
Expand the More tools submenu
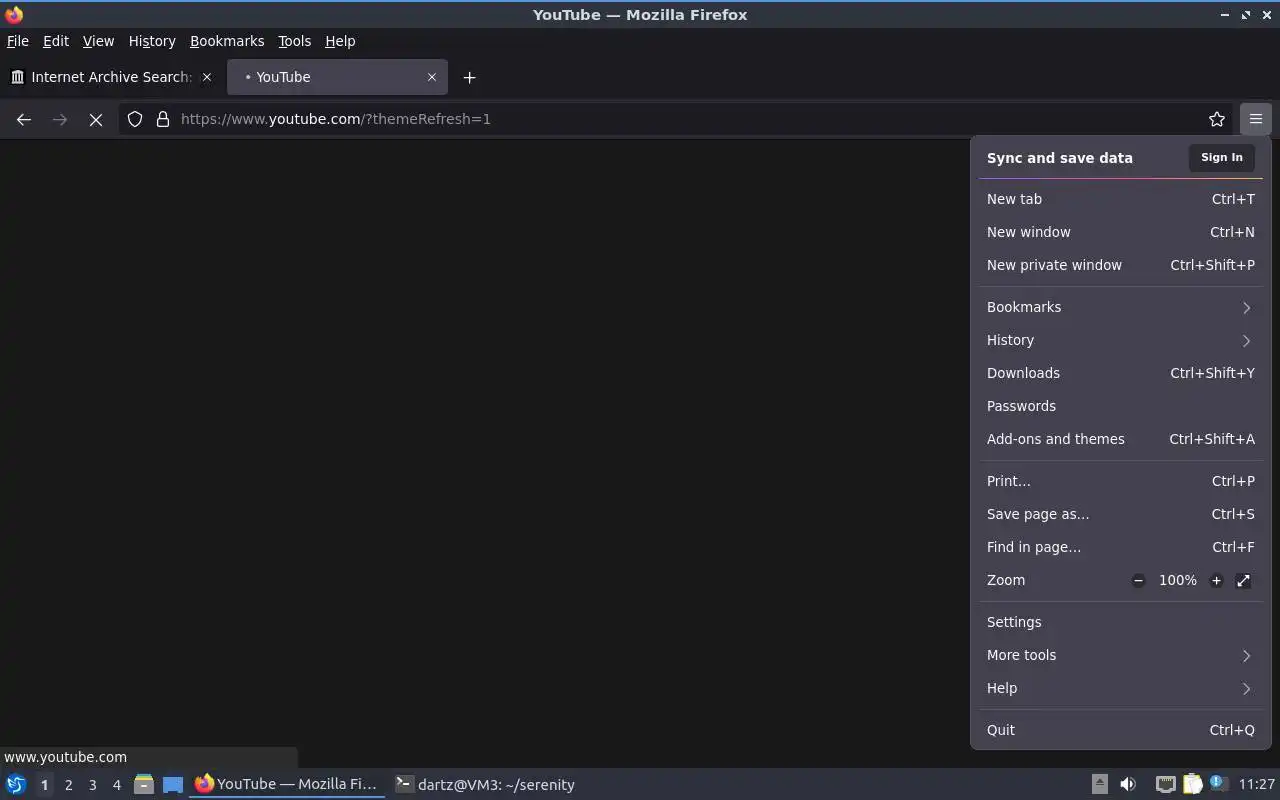click(x=1121, y=655)
